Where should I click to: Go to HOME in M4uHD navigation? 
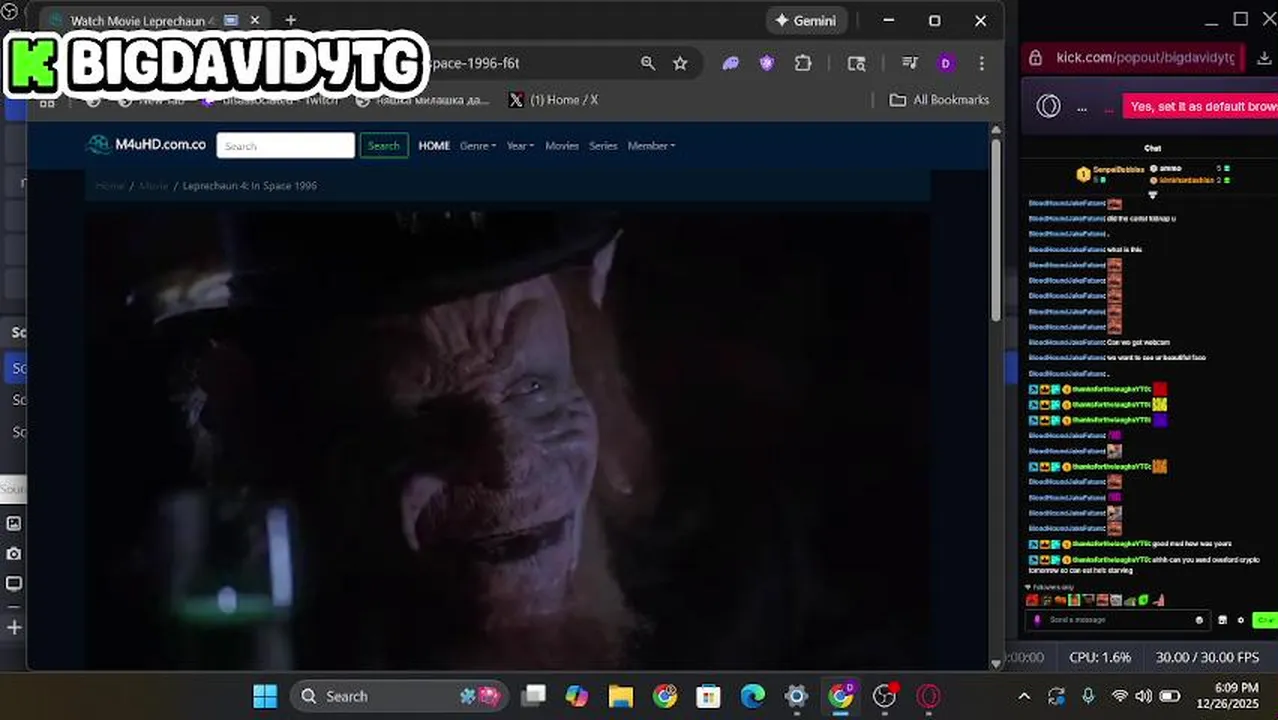[x=434, y=146]
